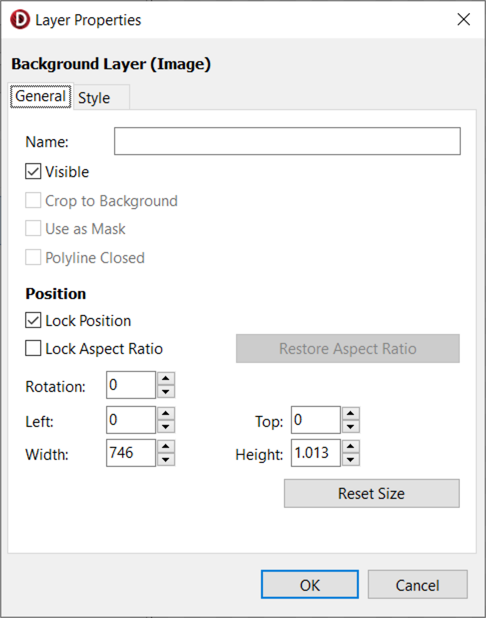Increase the Width value up arrow

click(x=166, y=447)
